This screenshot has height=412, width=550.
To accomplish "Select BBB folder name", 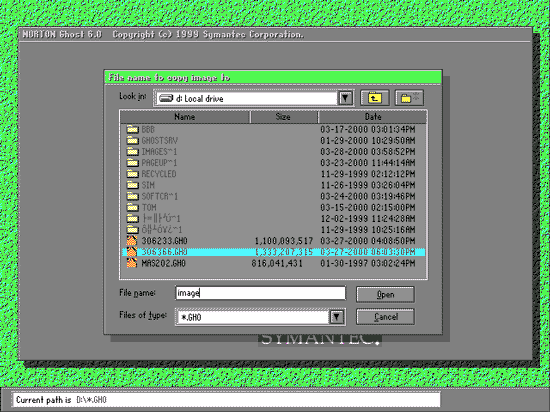I will [x=148, y=130].
